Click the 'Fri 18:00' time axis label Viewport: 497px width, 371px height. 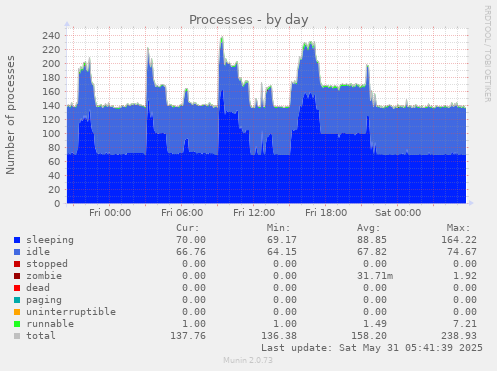pos(326,213)
